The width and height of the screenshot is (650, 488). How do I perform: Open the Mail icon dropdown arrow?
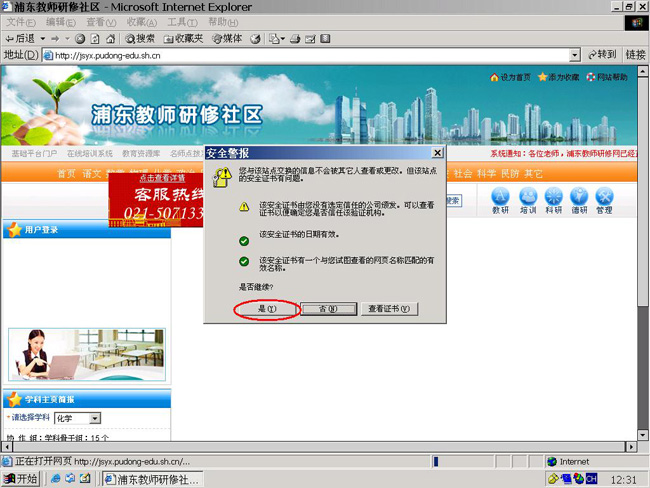pyautogui.click(x=283, y=39)
